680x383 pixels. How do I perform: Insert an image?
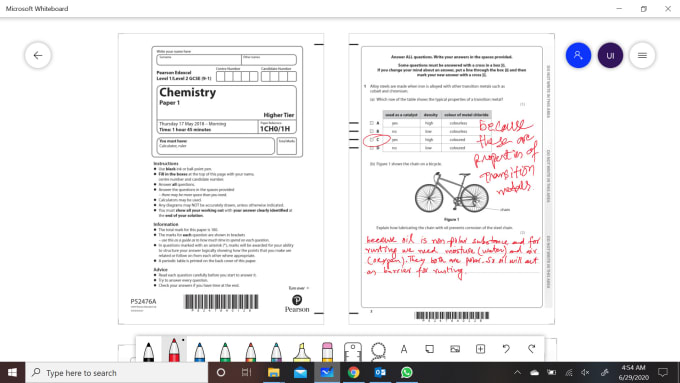click(x=455, y=349)
